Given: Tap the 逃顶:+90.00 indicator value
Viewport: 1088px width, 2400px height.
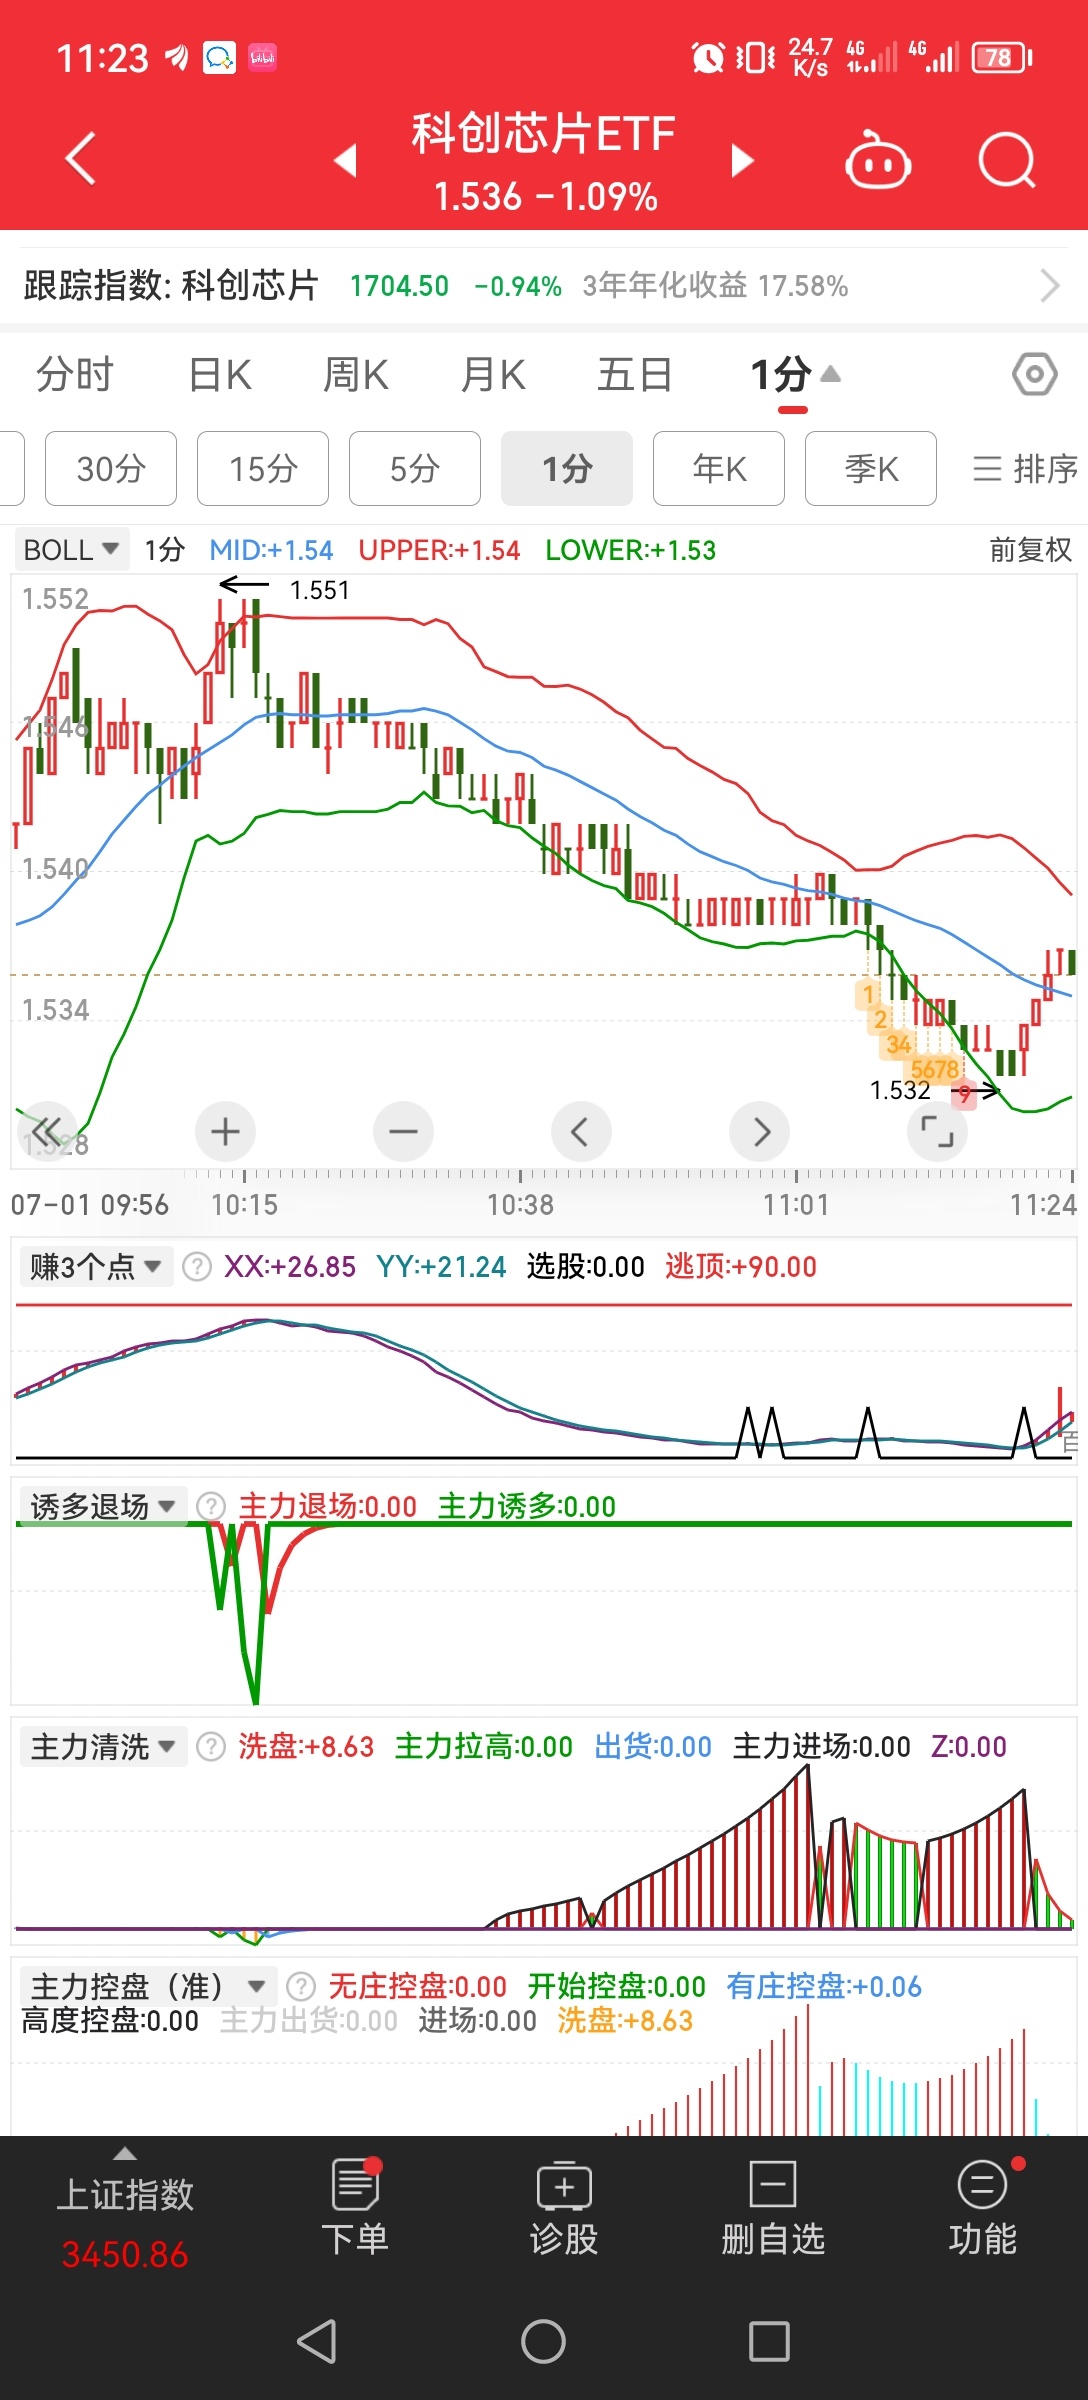Looking at the screenshot, I should (x=741, y=1267).
